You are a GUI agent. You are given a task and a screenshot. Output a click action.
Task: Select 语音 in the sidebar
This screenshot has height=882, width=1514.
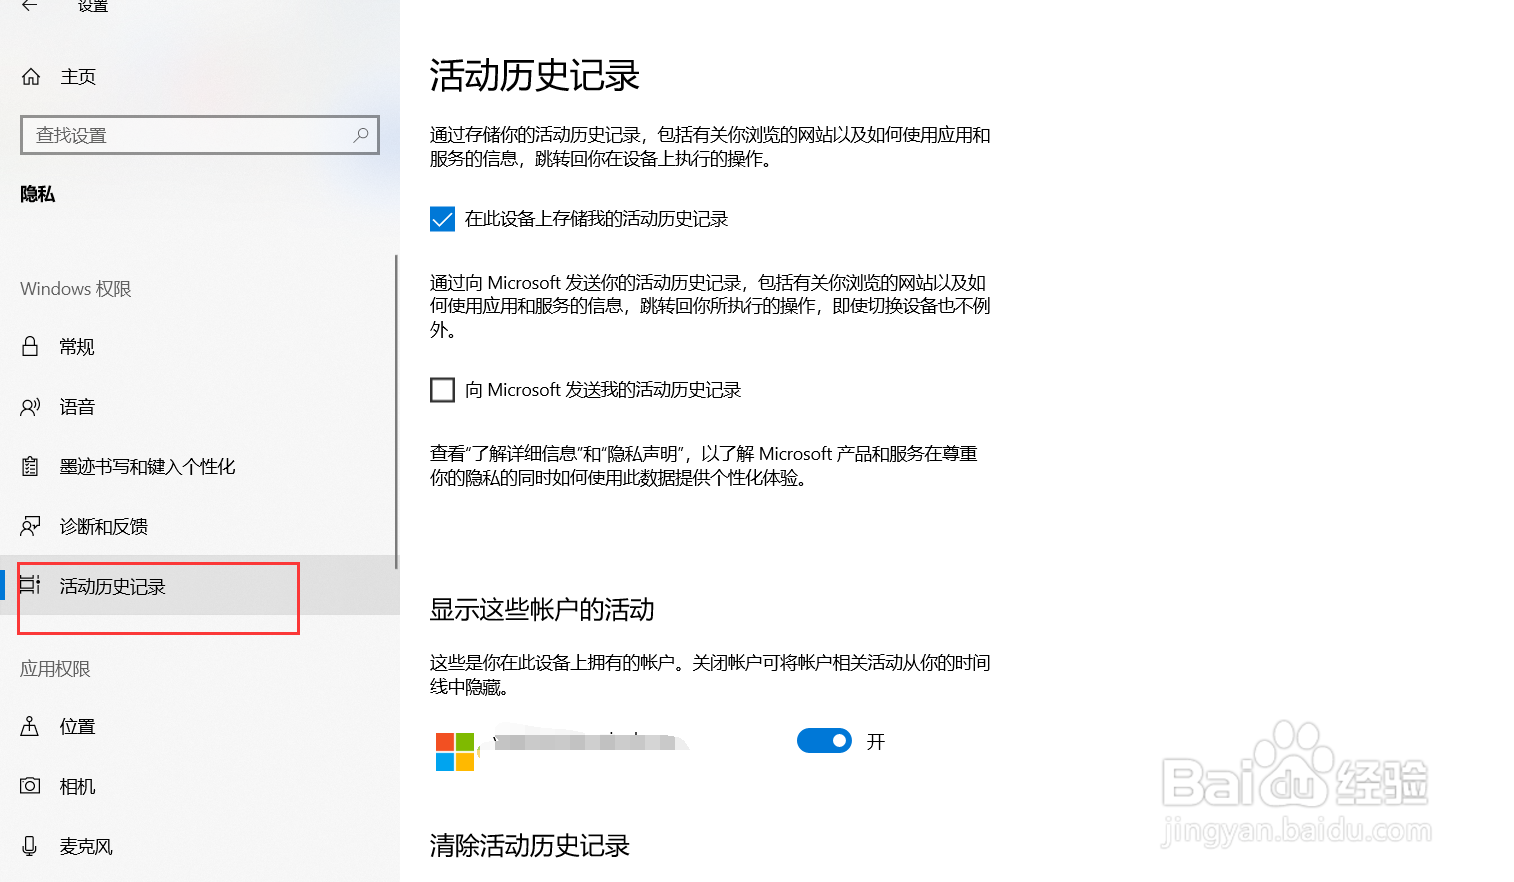coord(198,407)
